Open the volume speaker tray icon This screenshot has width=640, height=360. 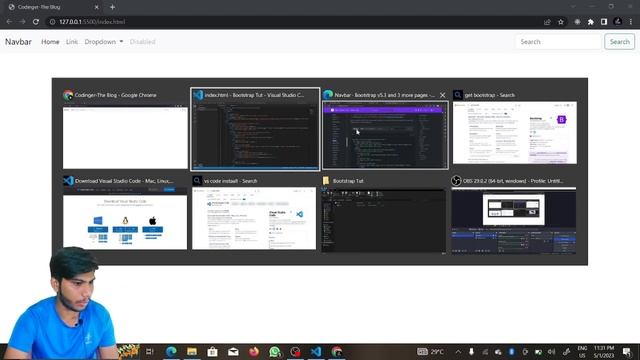tap(552, 351)
